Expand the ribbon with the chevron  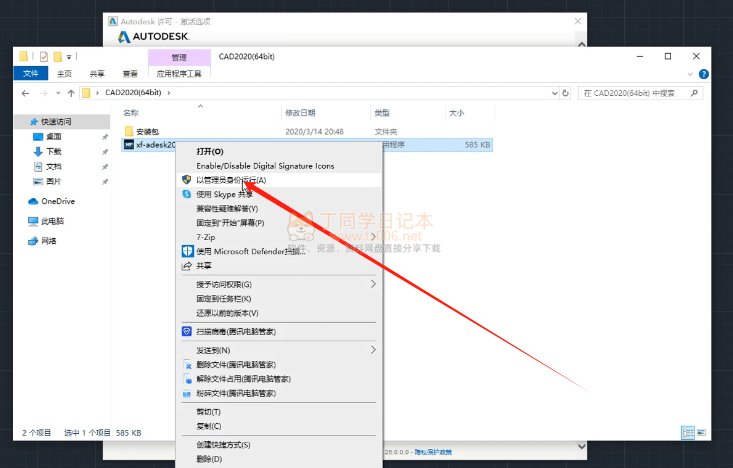pyautogui.click(x=690, y=74)
